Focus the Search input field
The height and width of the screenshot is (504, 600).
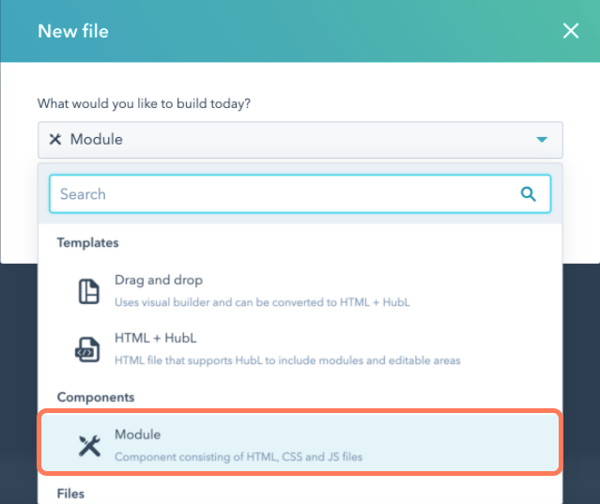click(x=300, y=194)
